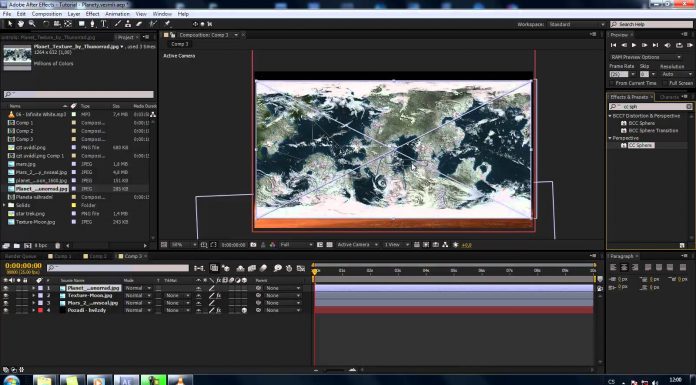The width and height of the screenshot is (696, 385).
Task: Open the Full resolution dropdown in viewer
Action: tap(296, 245)
